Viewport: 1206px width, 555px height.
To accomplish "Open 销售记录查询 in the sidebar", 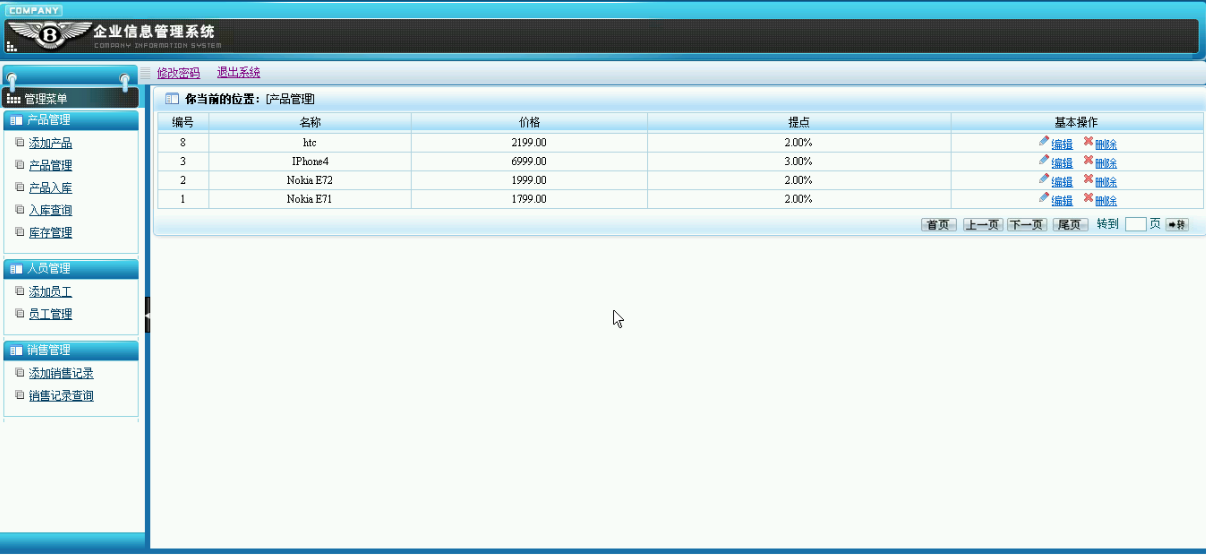I will tap(61, 396).
